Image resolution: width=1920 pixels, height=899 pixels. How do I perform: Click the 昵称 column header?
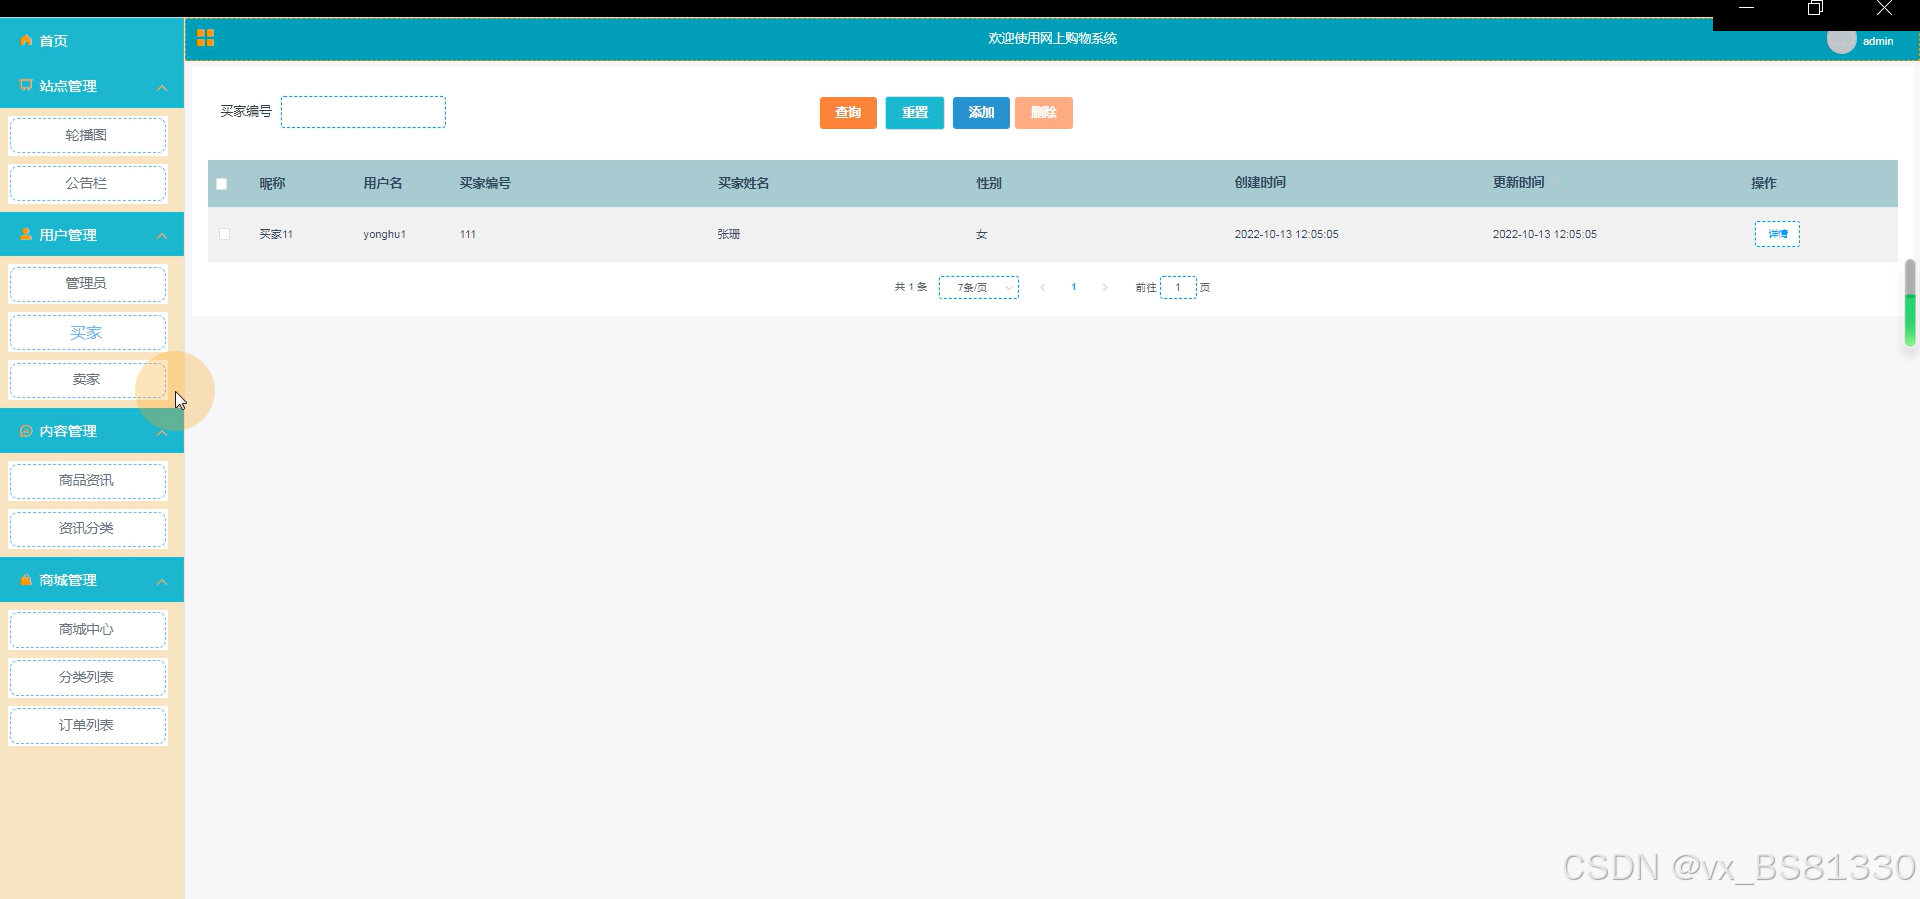272,184
